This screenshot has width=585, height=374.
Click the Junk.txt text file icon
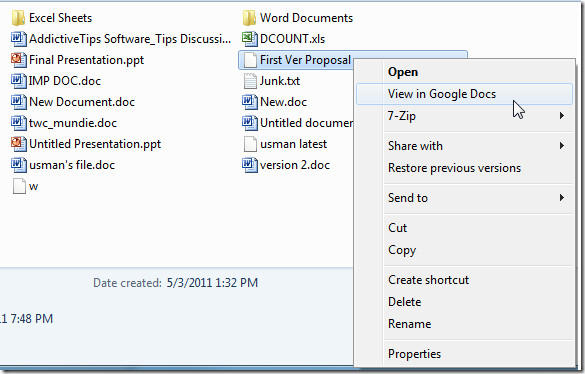[250, 81]
